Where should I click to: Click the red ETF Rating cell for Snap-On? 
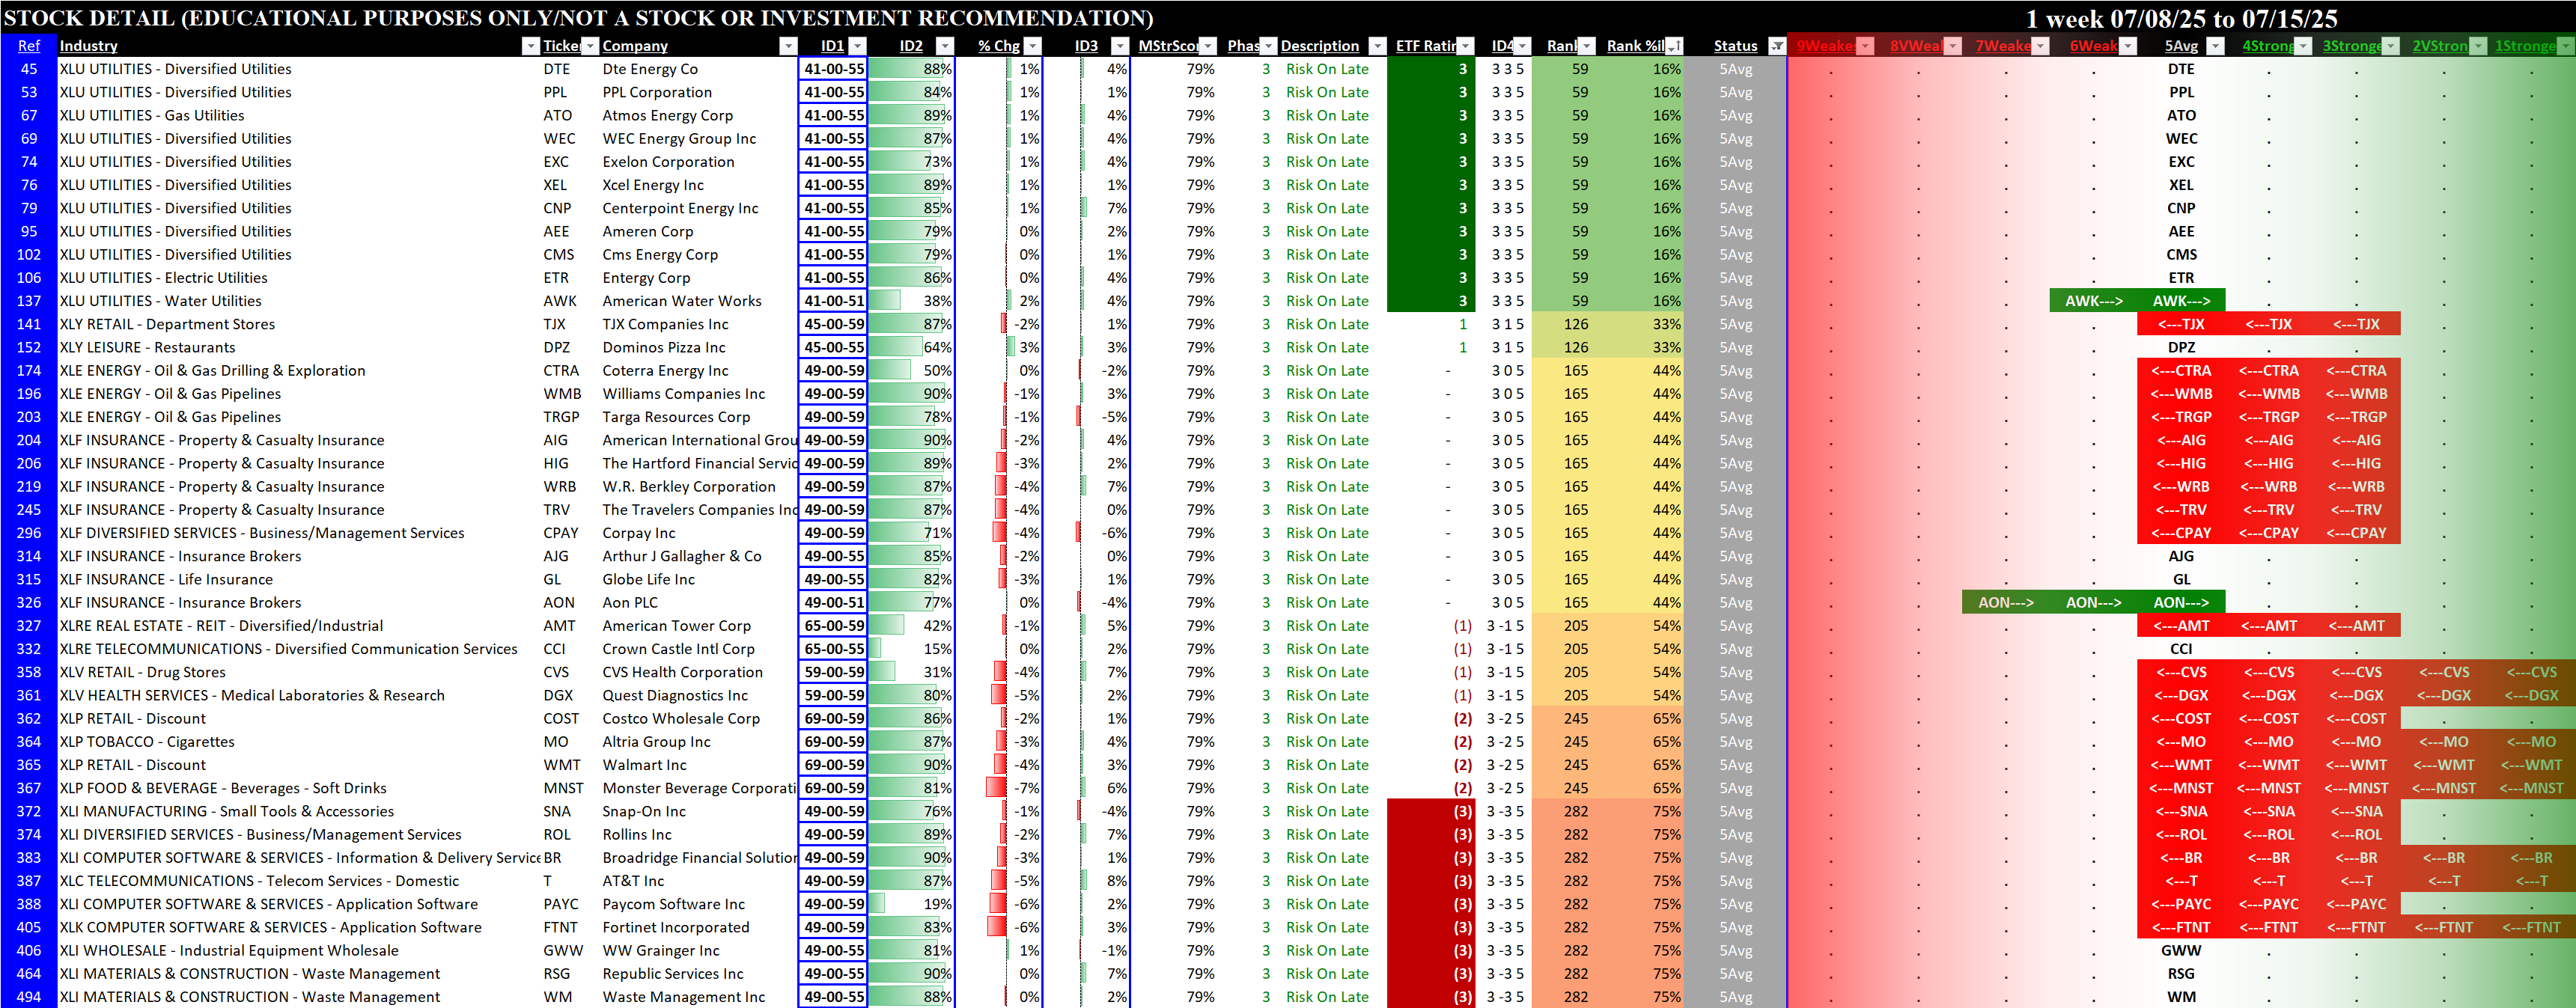point(1430,812)
